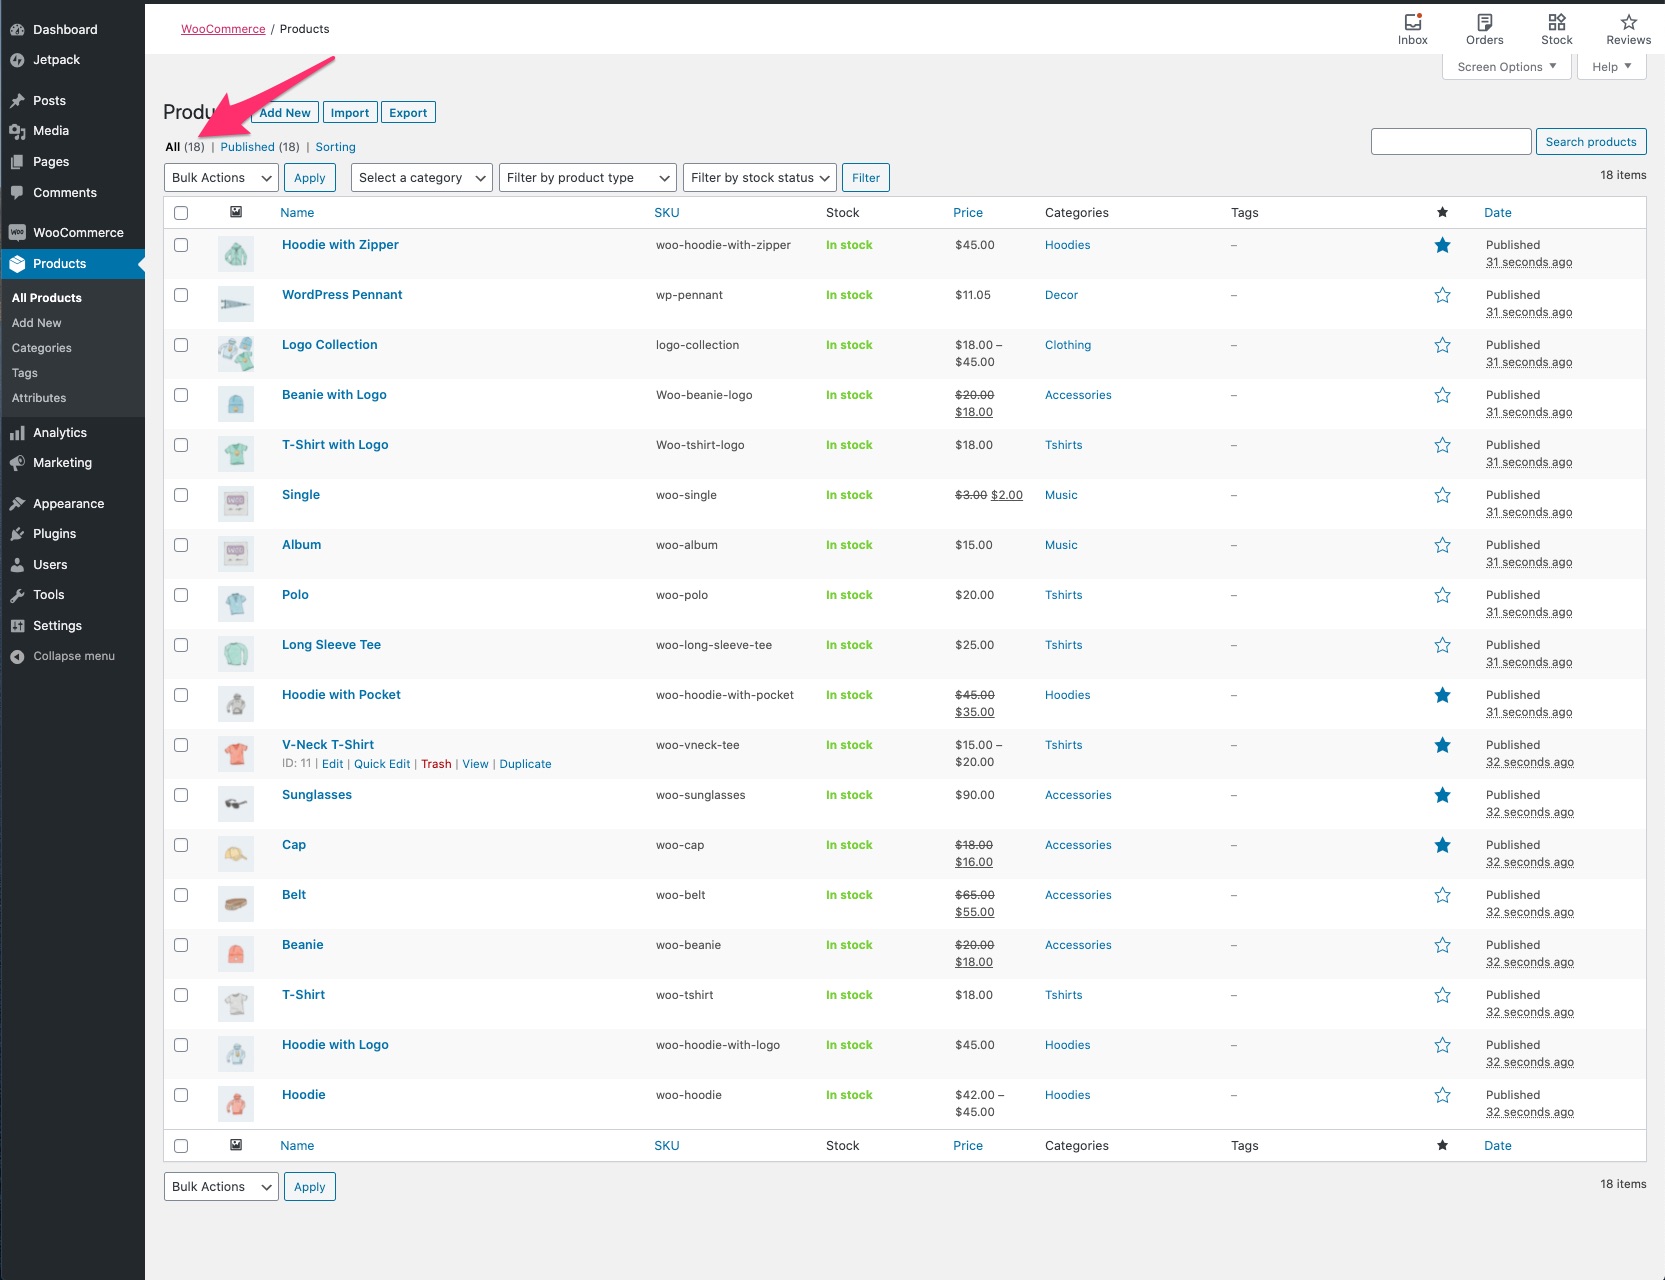This screenshot has width=1665, height=1280.
Task: Toggle featured star for Hoodie with Zipper
Action: pyautogui.click(x=1442, y=245)
